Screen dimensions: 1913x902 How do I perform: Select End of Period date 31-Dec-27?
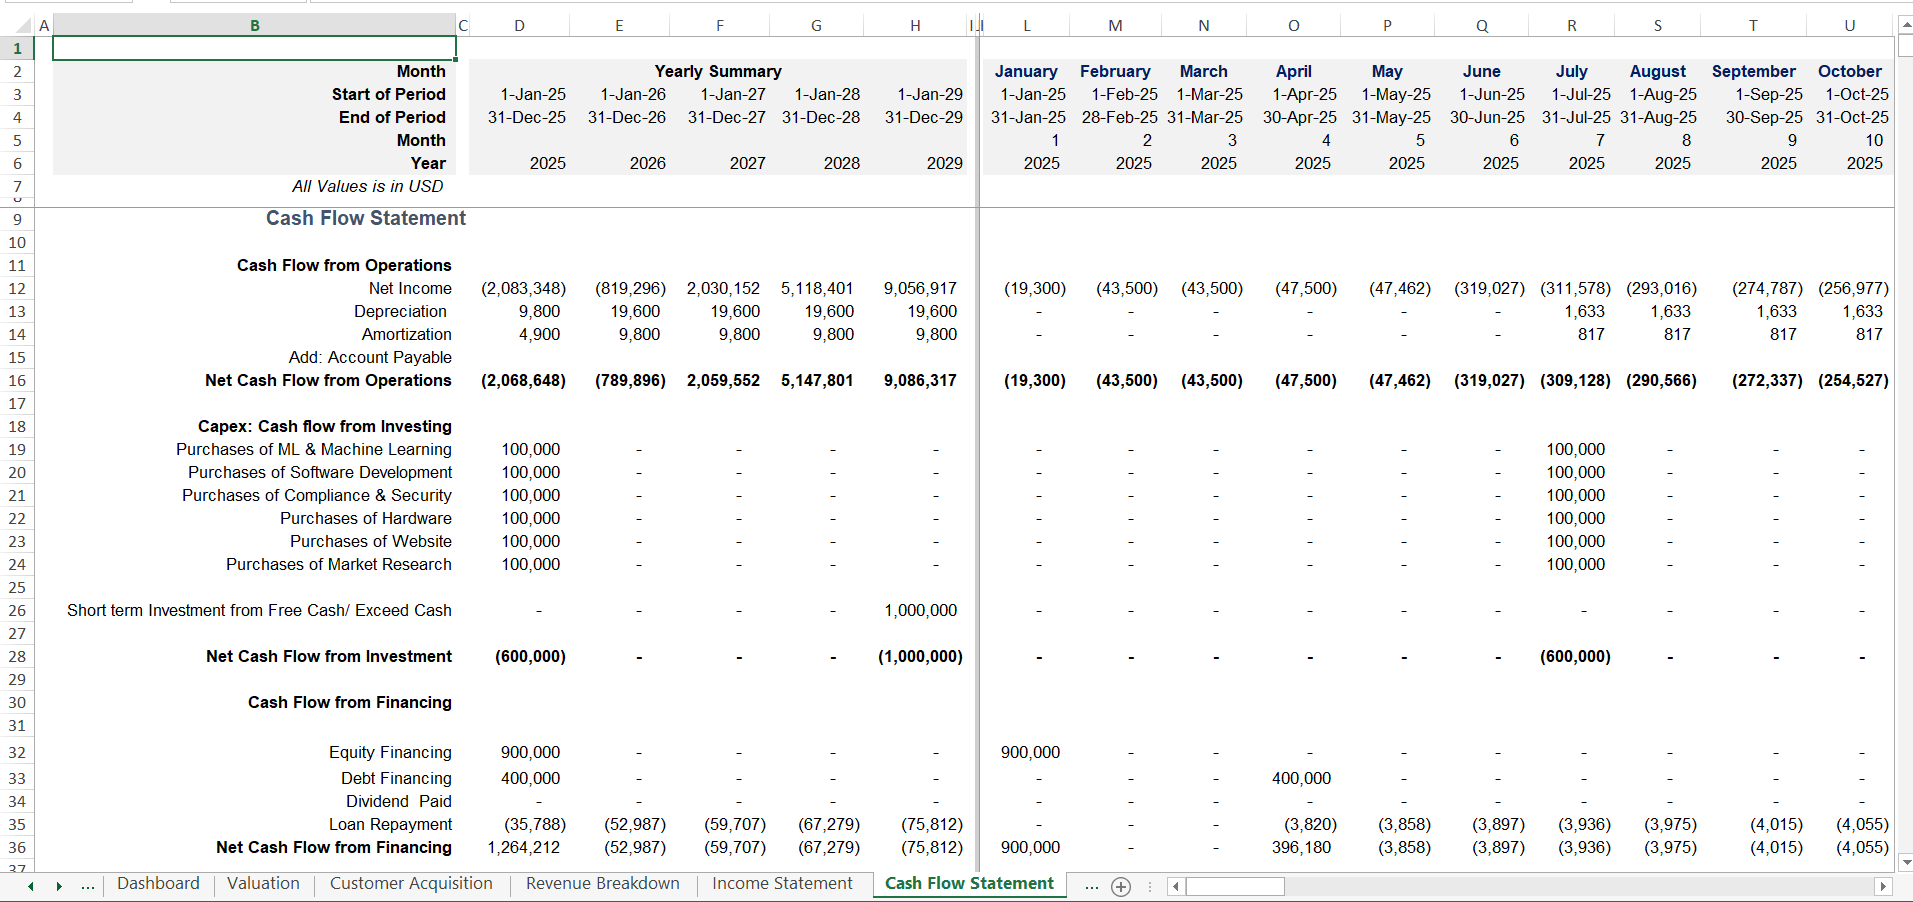pyautogui.click(x=726, y=117)
